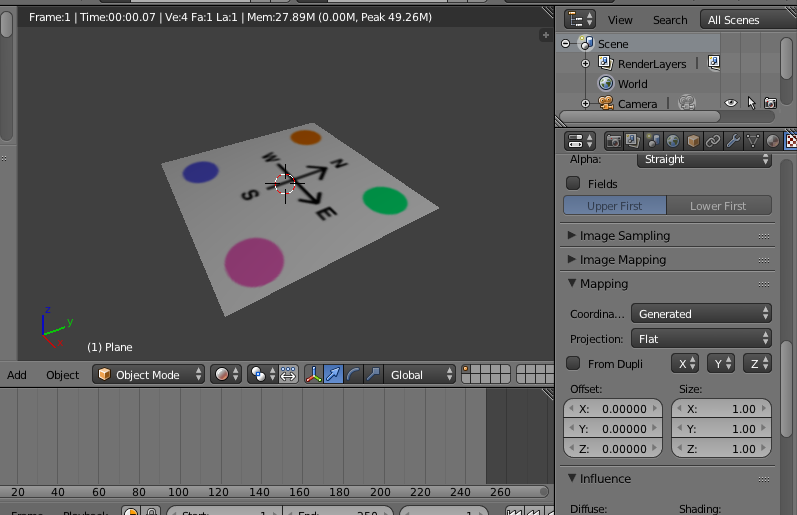Open the outliner Search menu

tap(670, 20)
